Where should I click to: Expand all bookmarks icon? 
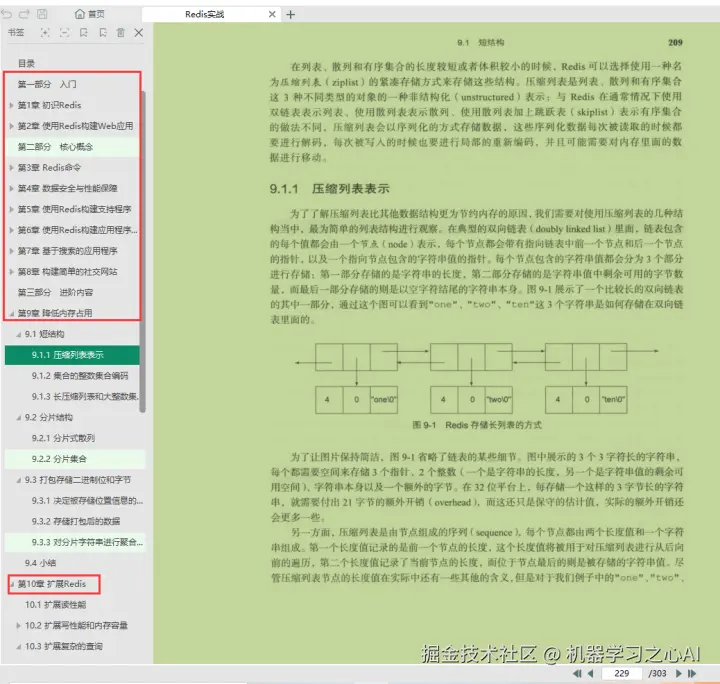click(45, 33)
